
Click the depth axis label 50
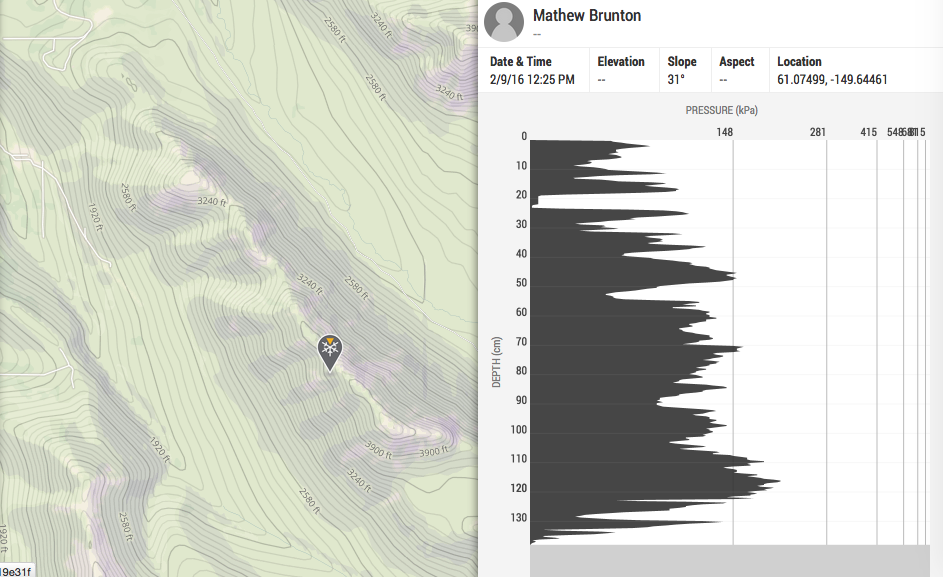point(521,283)
